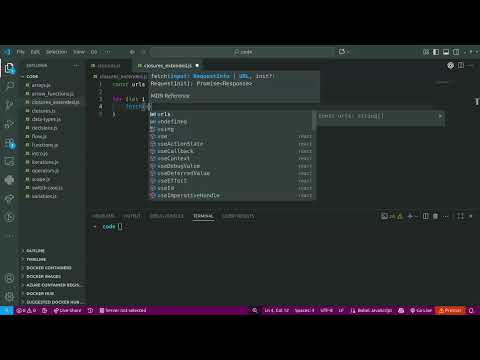
Task: Maximize the terminal panel size
Action: [460, 216]
